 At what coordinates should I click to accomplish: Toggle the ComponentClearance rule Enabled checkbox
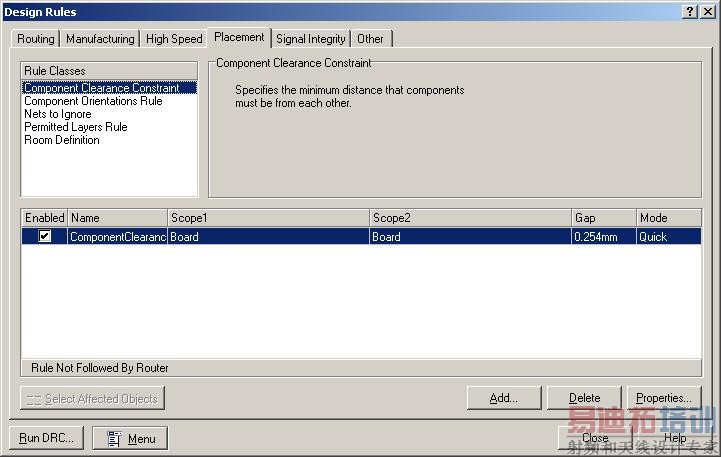(x=45, y=236)
